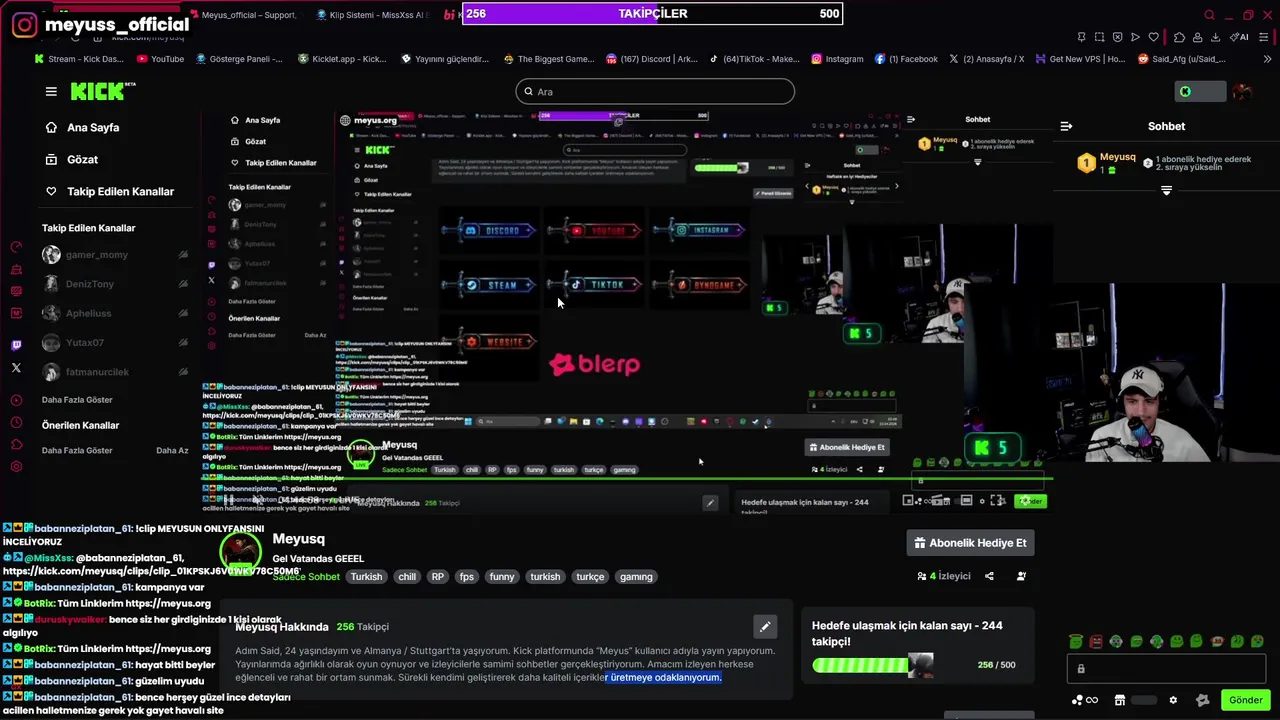Expand Daha Fazla Göster under followed channels

coord(77,400)
